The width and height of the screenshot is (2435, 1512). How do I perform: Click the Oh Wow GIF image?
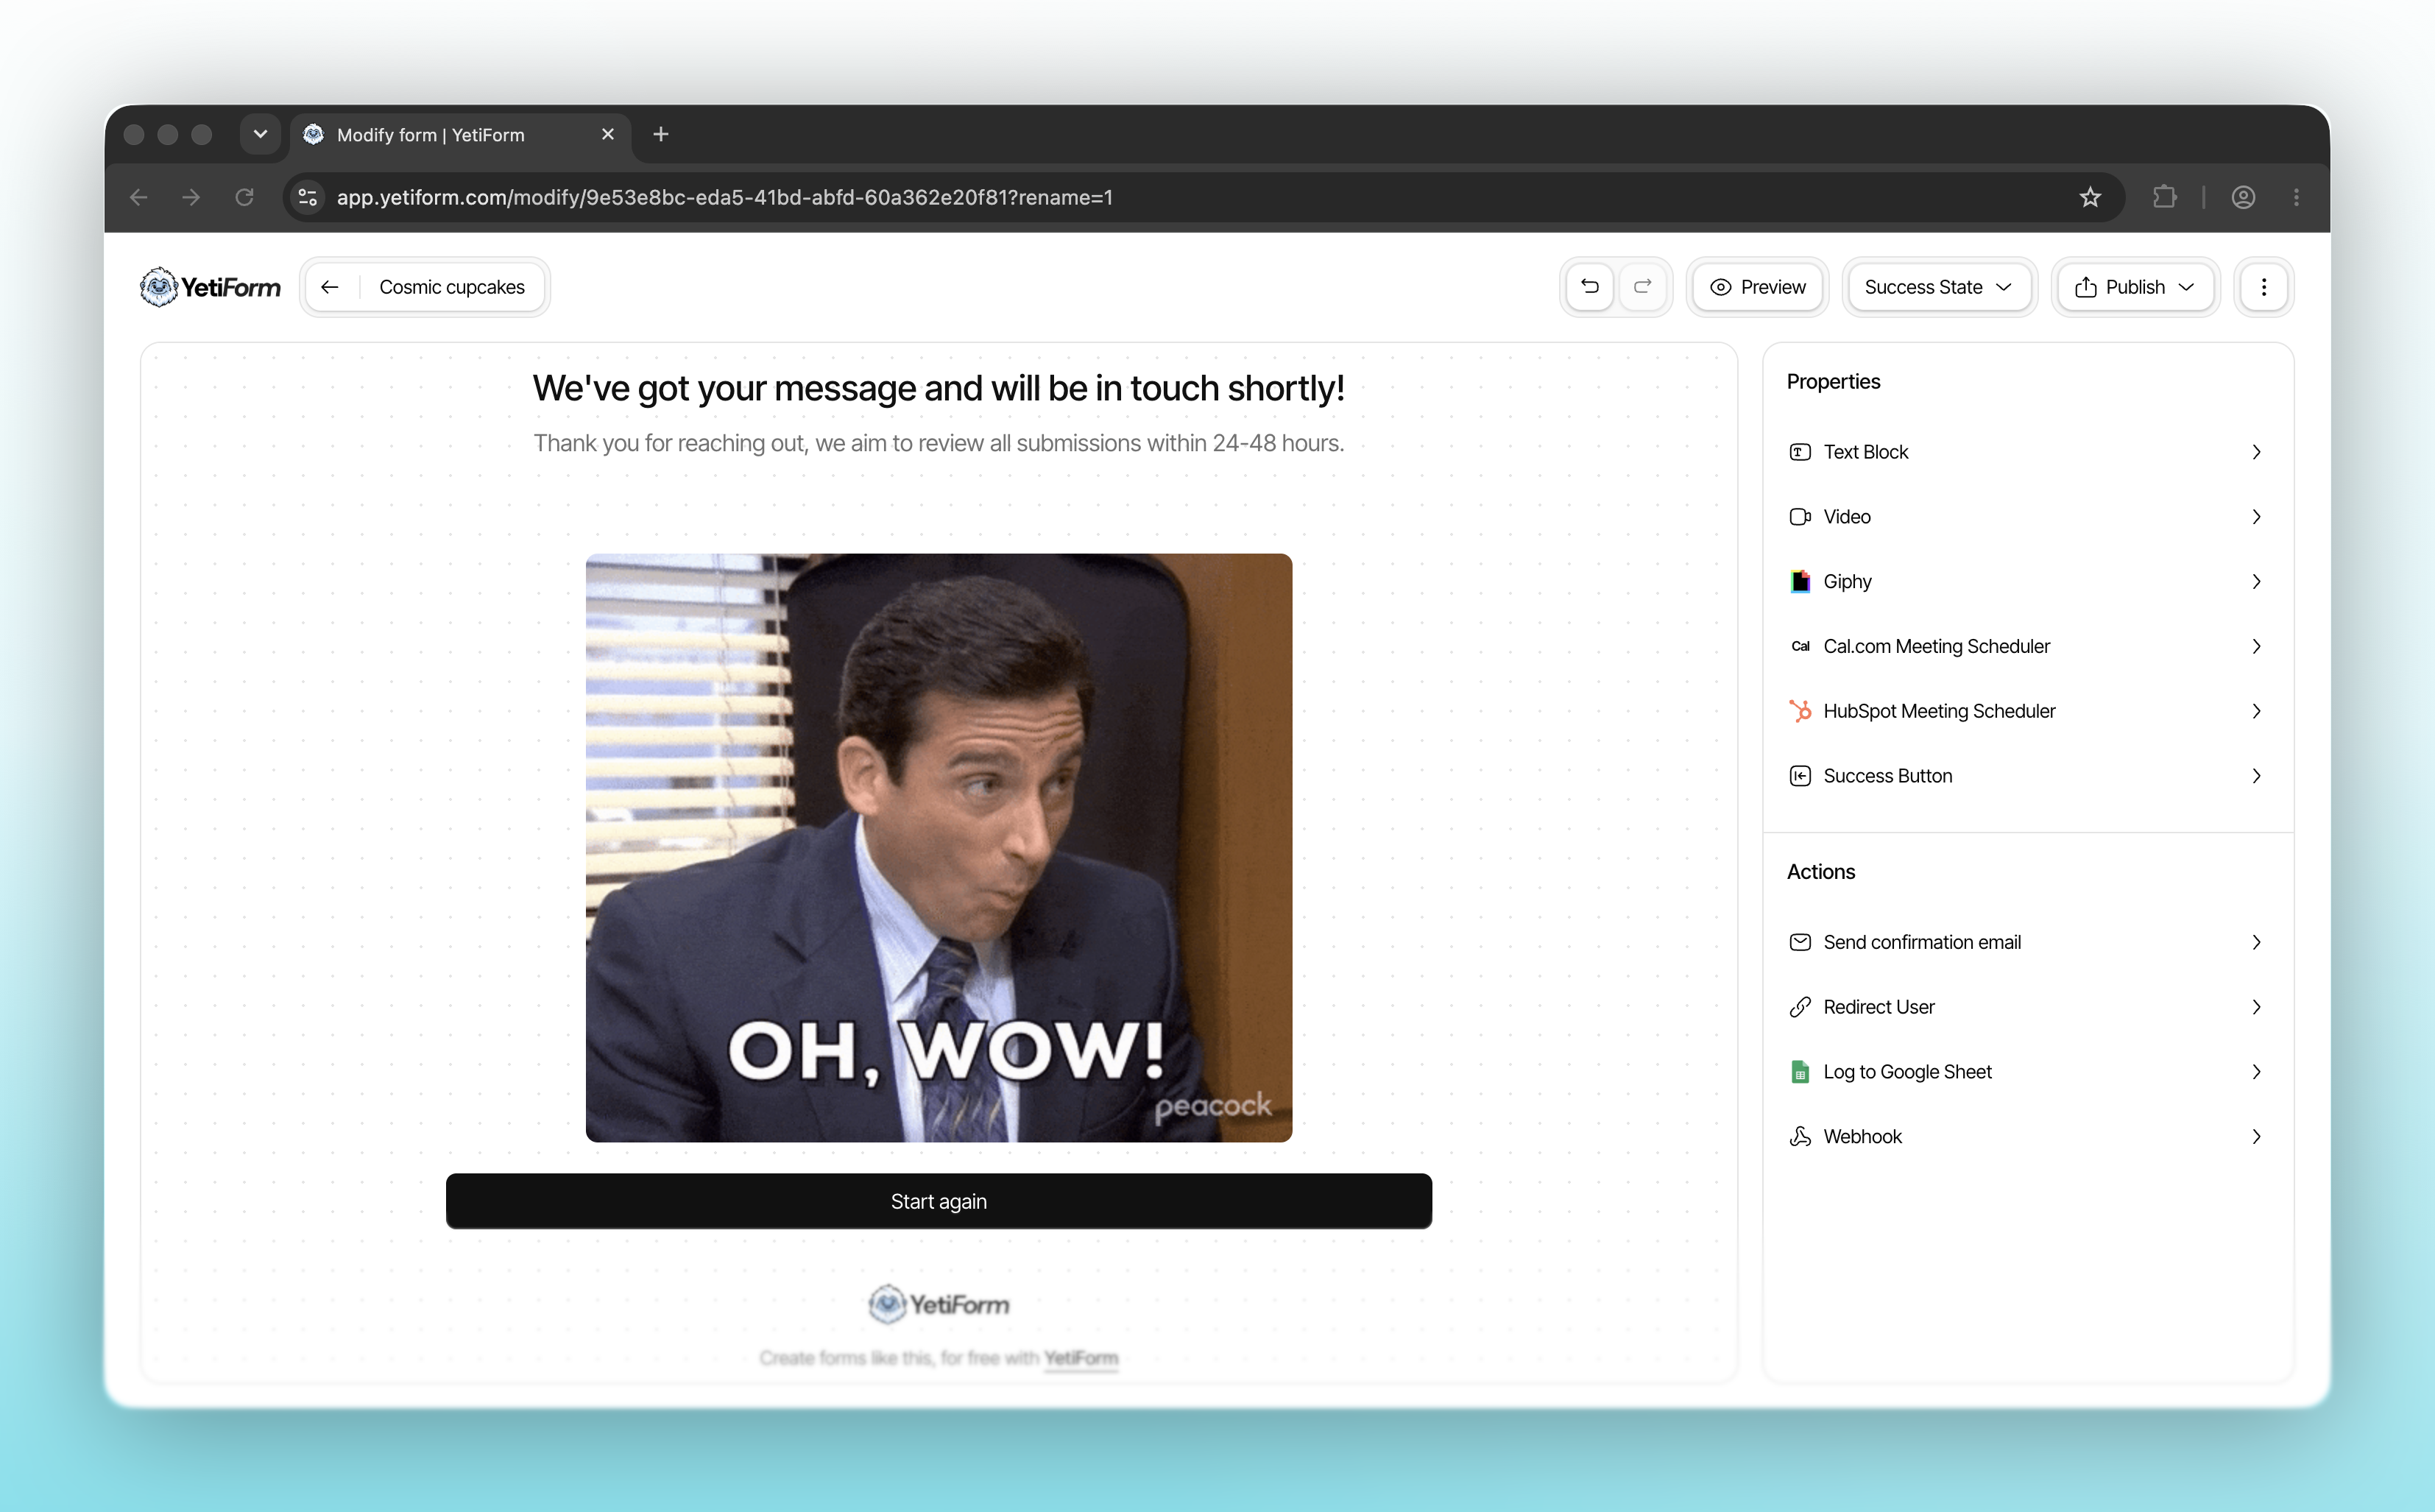click(x=938, y=848)
